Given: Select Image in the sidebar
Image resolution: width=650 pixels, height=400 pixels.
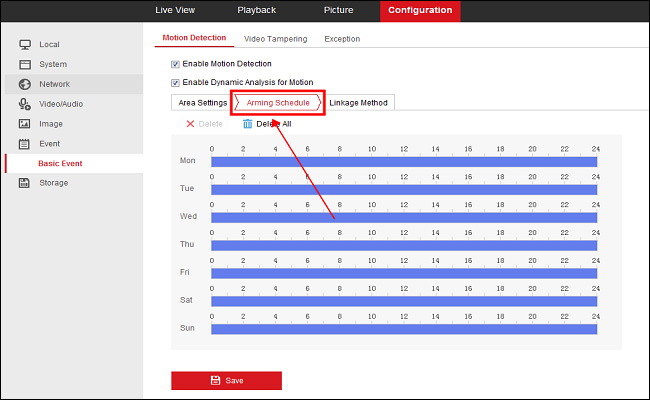Looking at the screenshot, I should coord(51,124).
